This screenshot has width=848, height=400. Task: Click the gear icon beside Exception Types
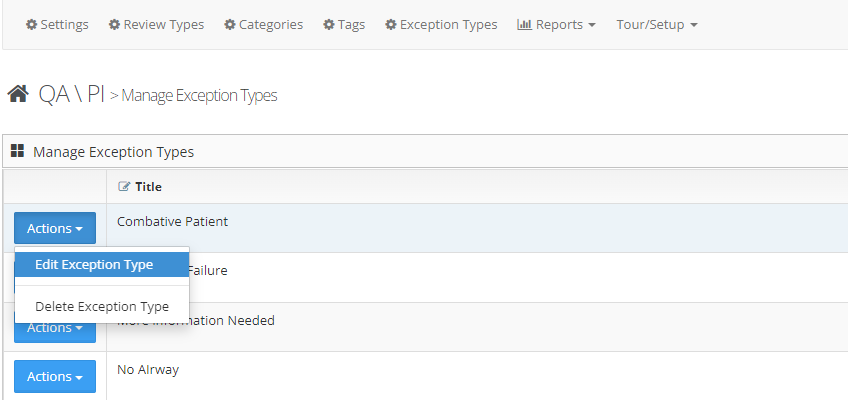click(x=390, y=25)
